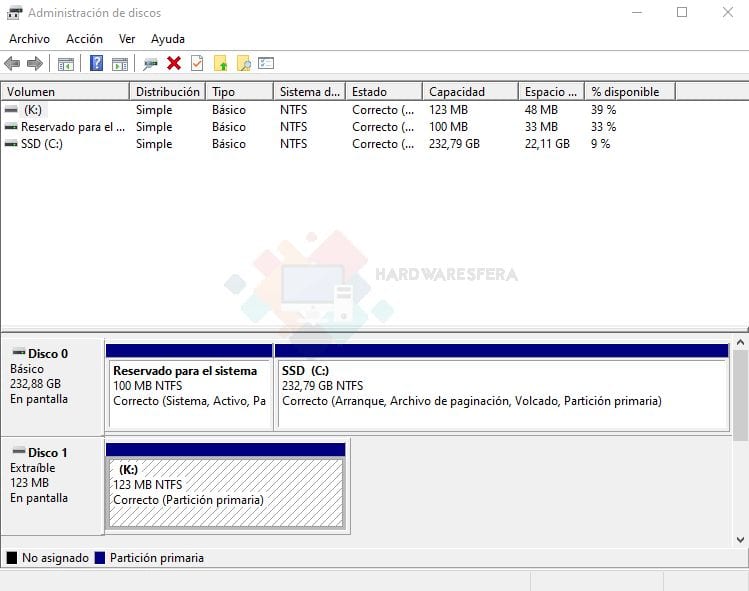749x591 pixels.
Task: Click the 9 % available cell
Action: tap(600, 144)
